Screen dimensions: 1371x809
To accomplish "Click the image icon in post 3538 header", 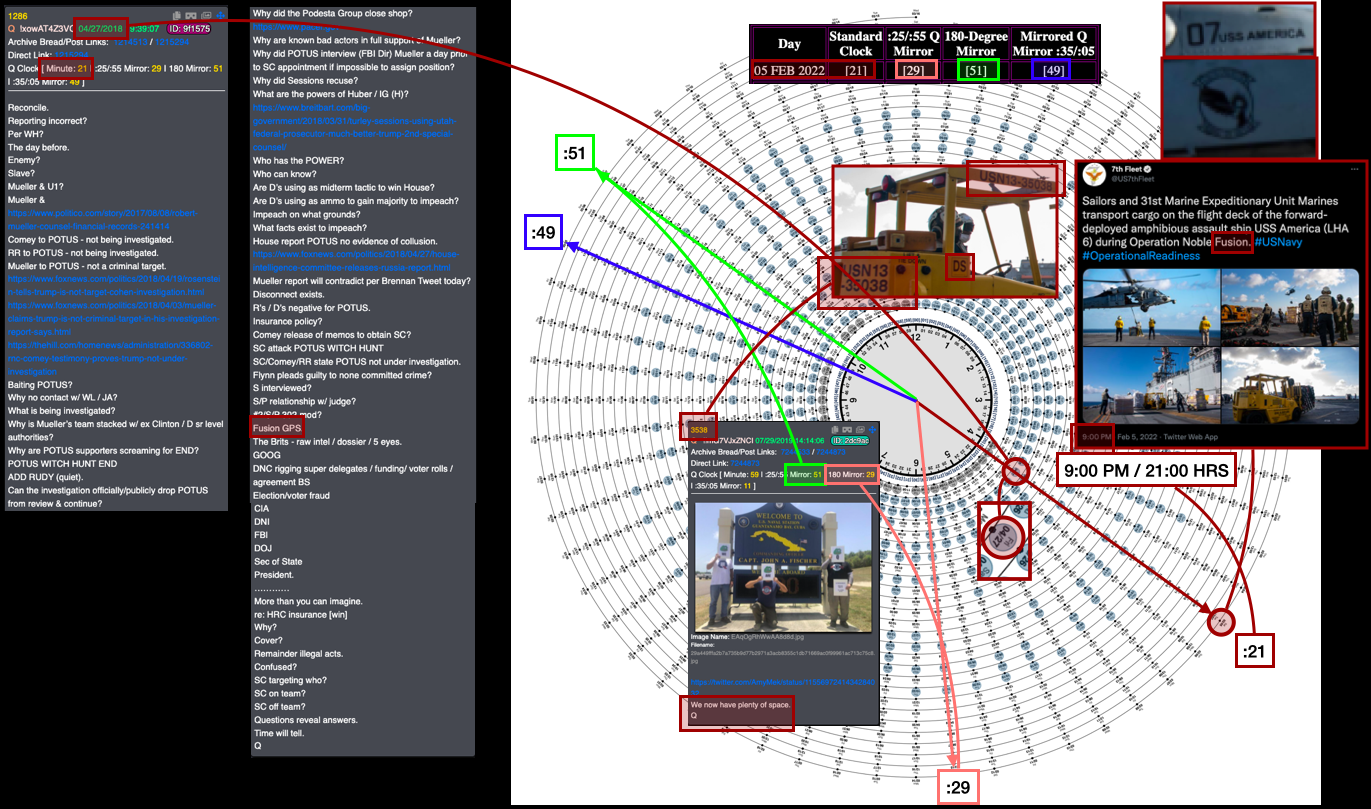I will (x=860, y=430).
